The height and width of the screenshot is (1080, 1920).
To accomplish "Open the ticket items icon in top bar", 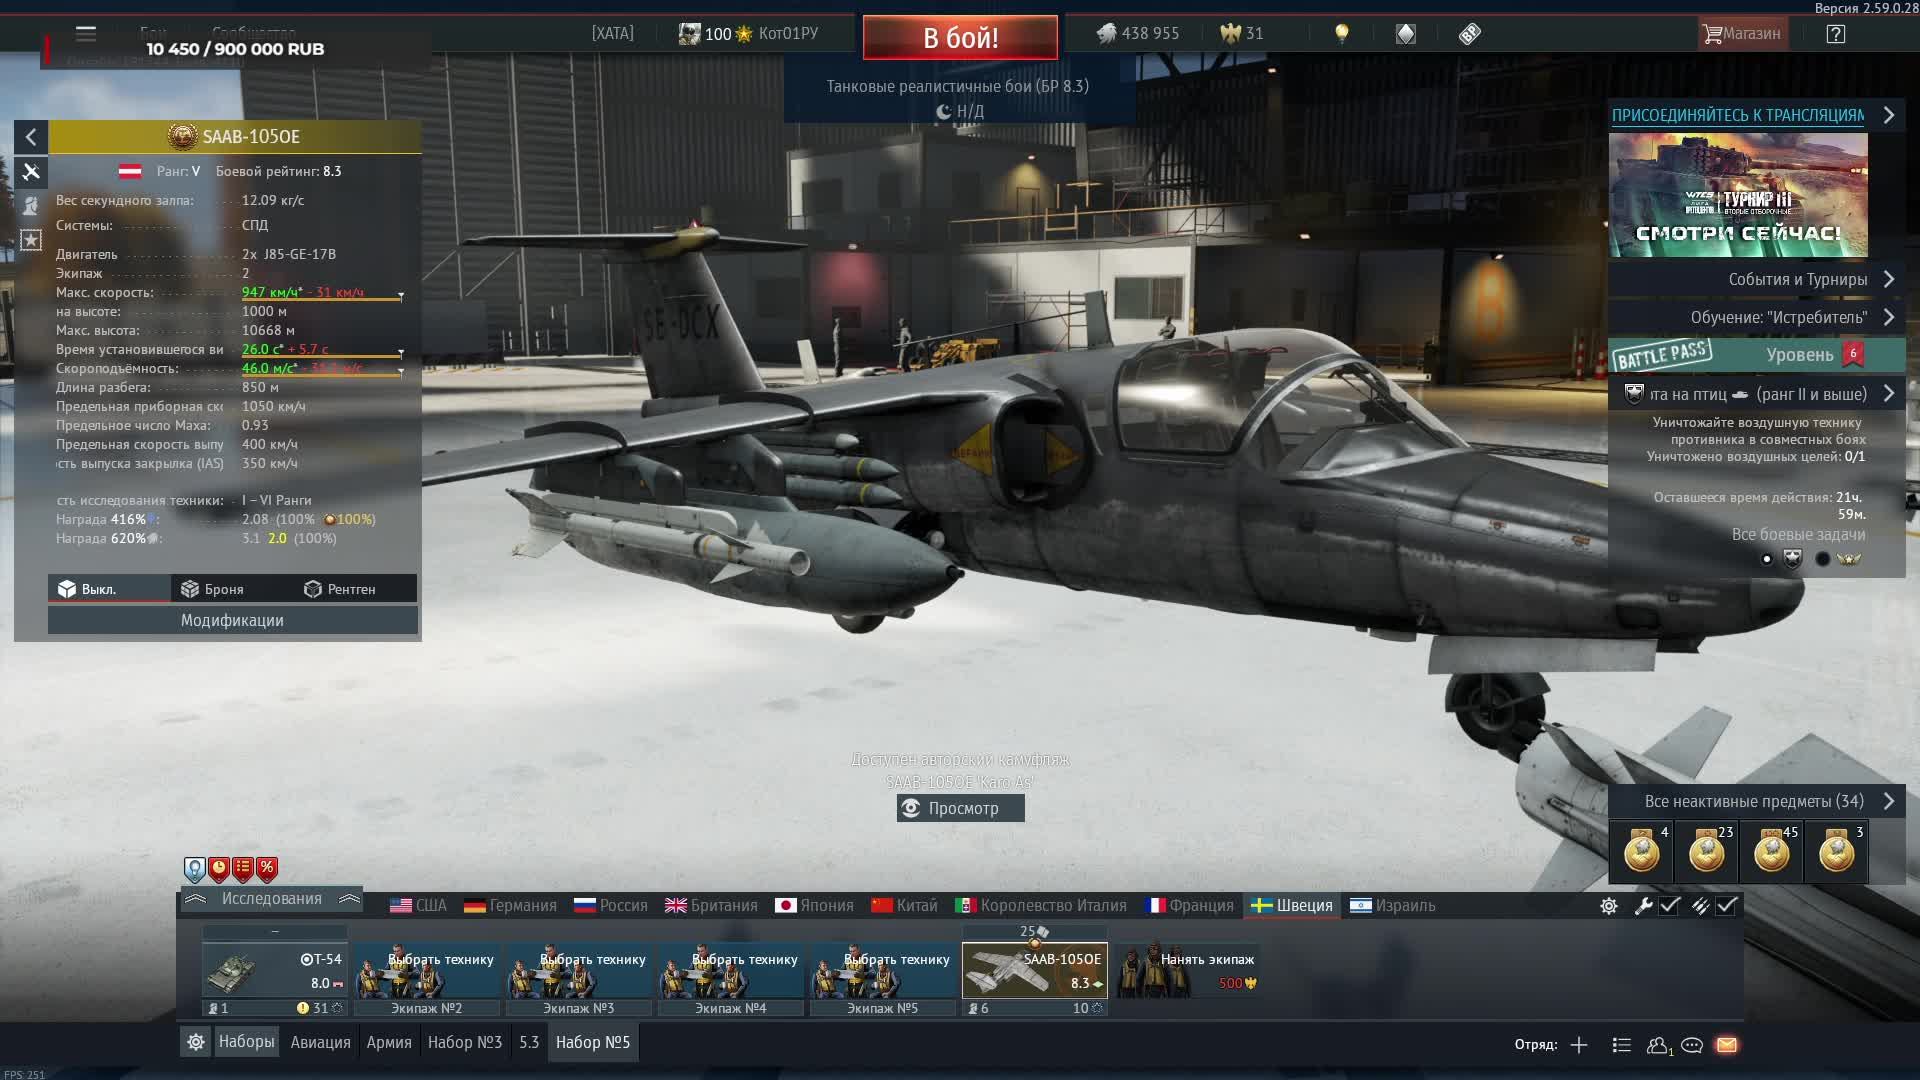I will point(1469,34).
